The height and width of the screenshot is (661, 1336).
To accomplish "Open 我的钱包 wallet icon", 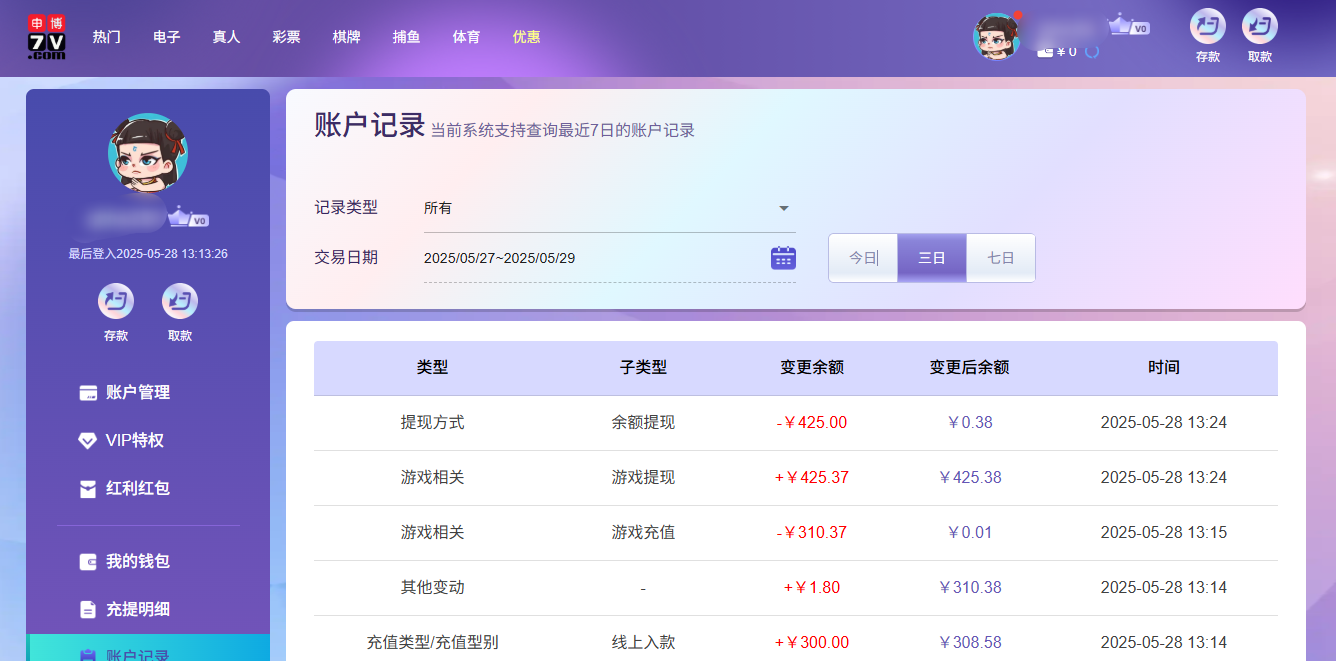I will click(88, 562).
